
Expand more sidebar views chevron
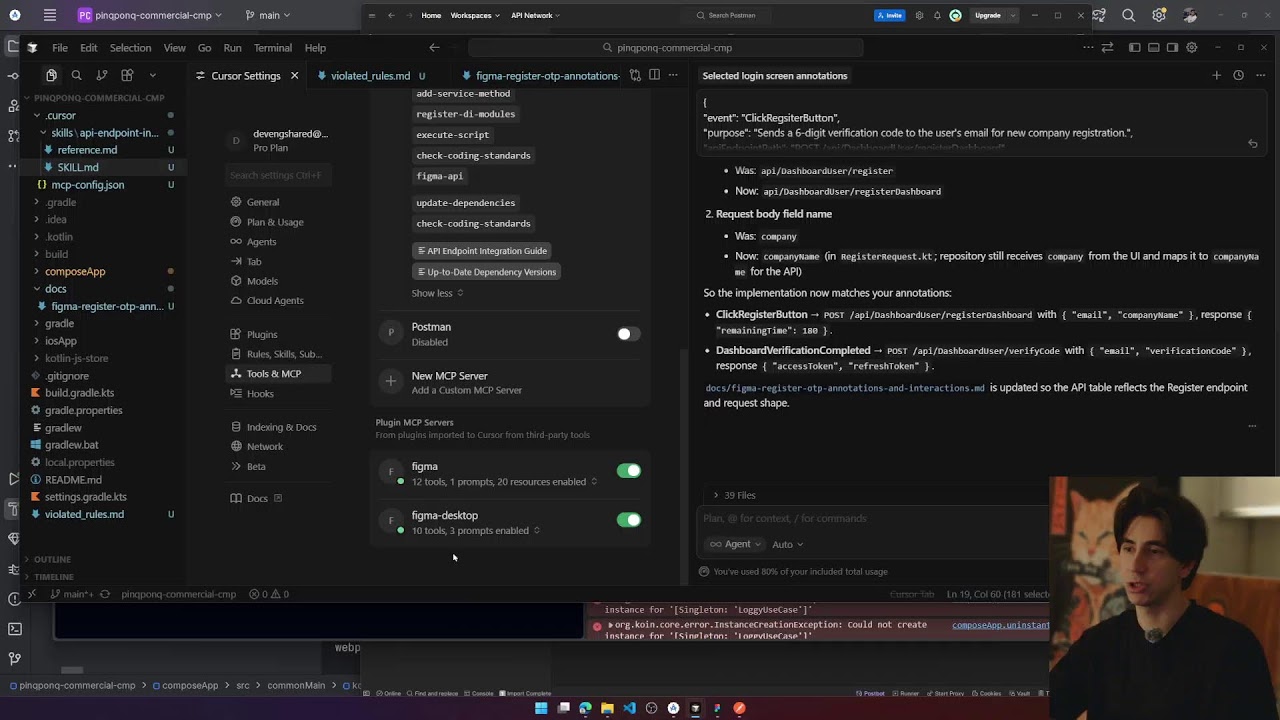pyautogui.click(x=152, y=75)
